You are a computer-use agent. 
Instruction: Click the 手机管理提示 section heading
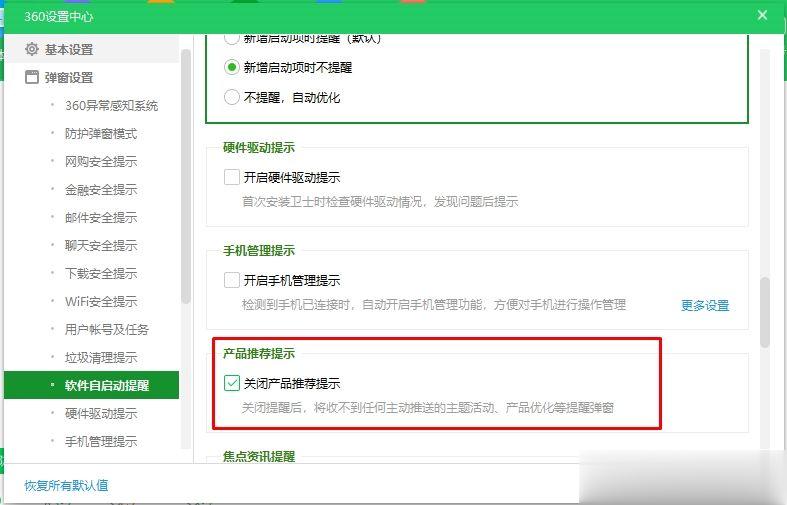(x=258, y=250)
